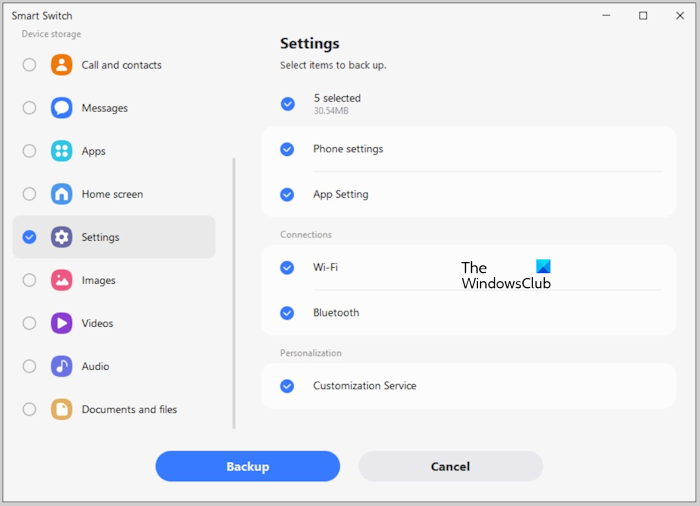
Task: Click the orange Call and contacts icon
Action: (x=62, y=65)
